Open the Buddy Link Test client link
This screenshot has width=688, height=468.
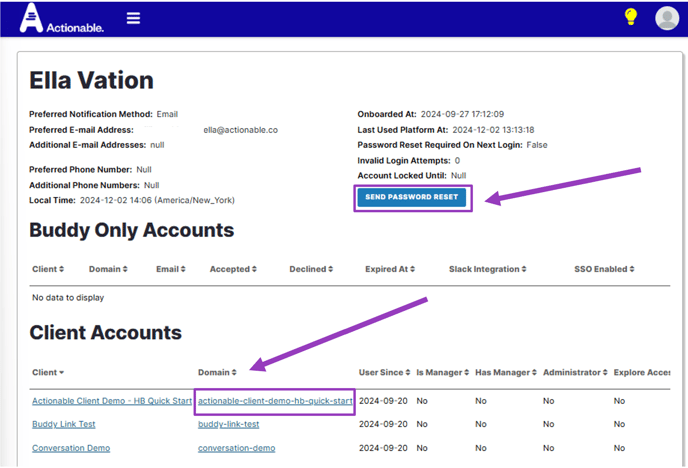[64, 424]
